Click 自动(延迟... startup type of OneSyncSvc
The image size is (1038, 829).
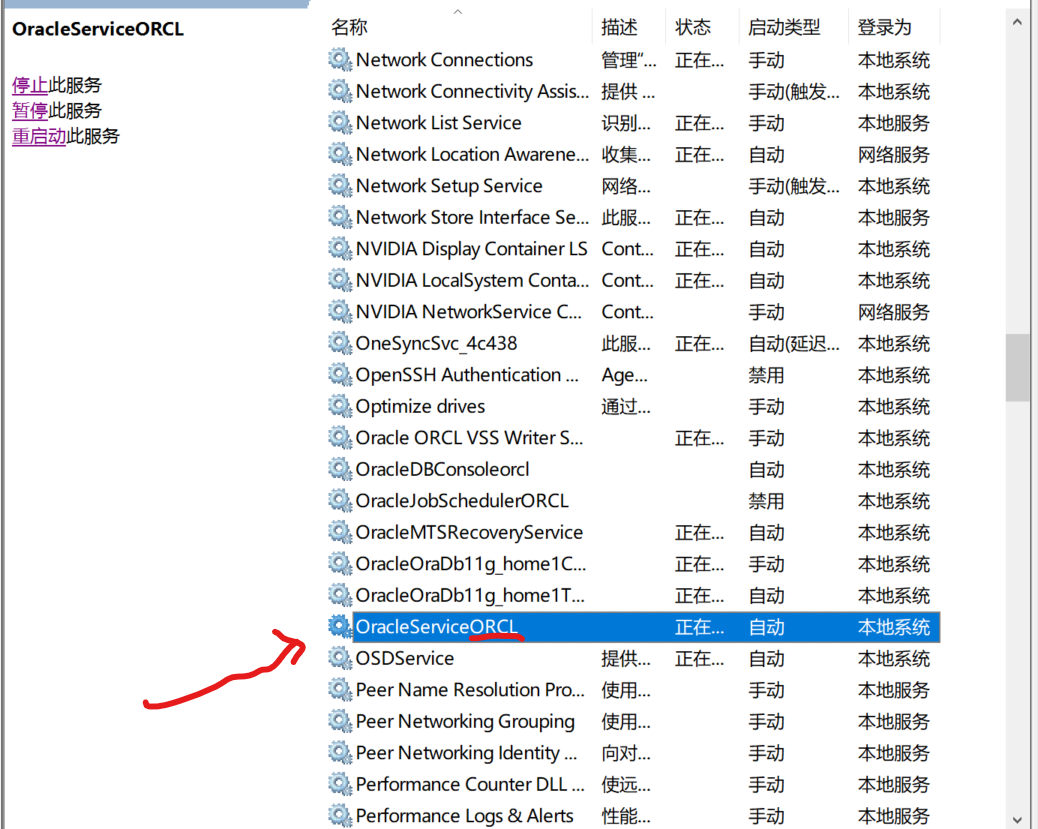coord(794,343)
